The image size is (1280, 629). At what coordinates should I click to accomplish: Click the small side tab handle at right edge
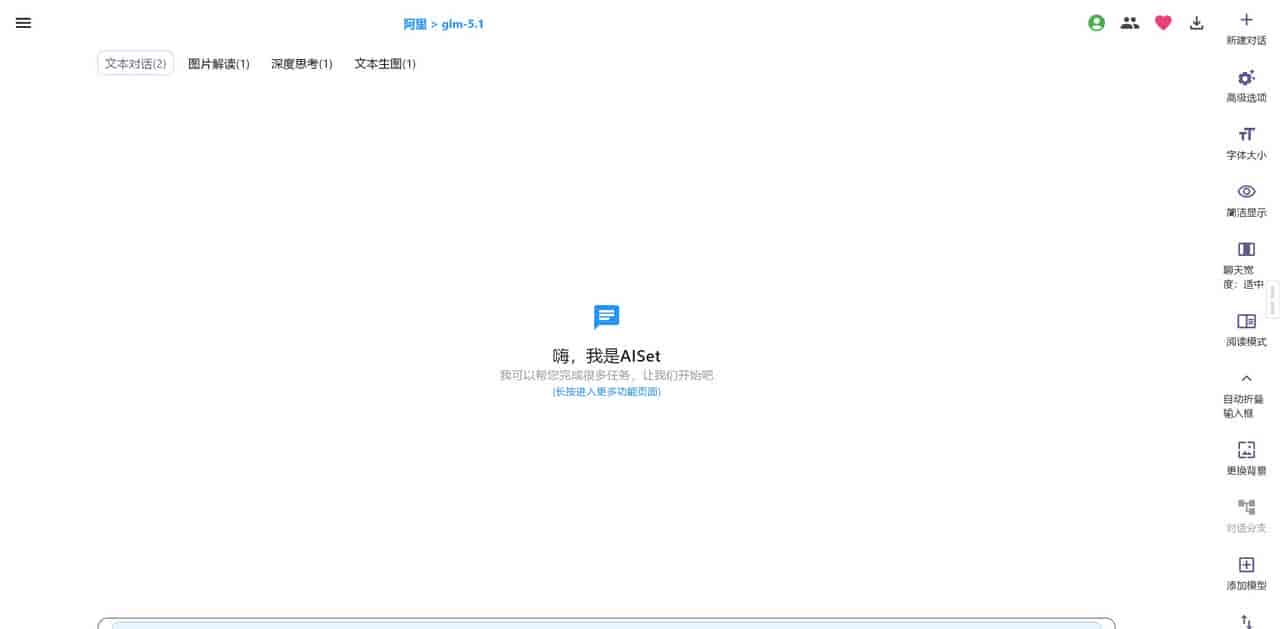coord(1274,299)
